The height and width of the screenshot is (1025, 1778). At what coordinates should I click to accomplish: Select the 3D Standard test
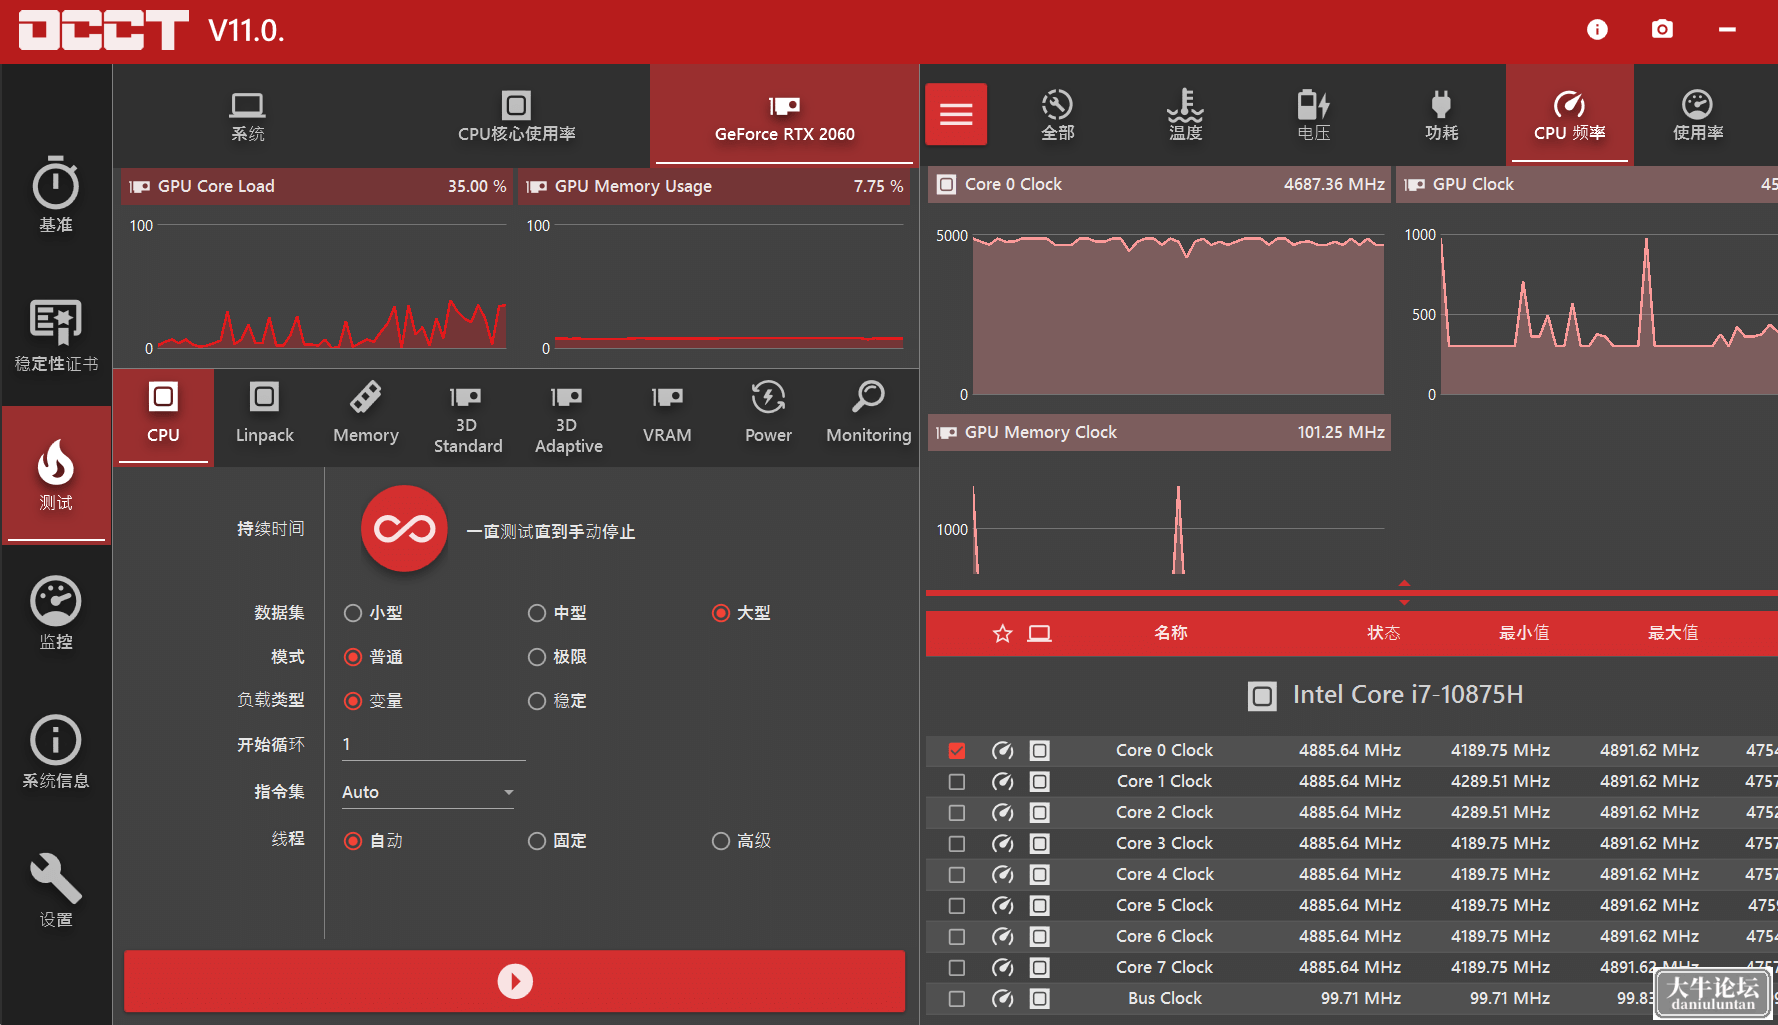(x=467, y=416)
